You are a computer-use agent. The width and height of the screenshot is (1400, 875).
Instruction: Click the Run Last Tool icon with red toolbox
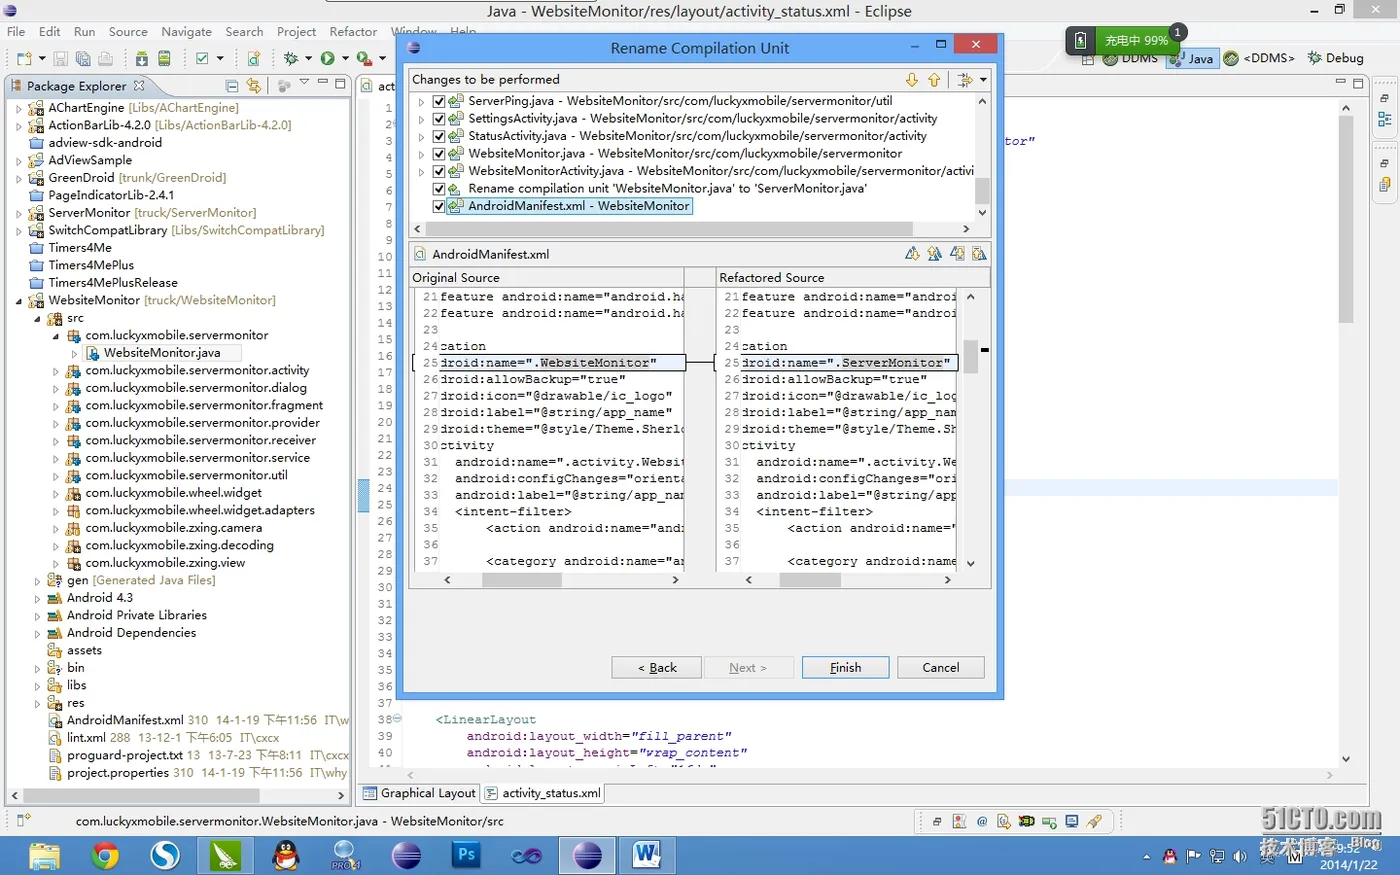(x=364, y=59)
